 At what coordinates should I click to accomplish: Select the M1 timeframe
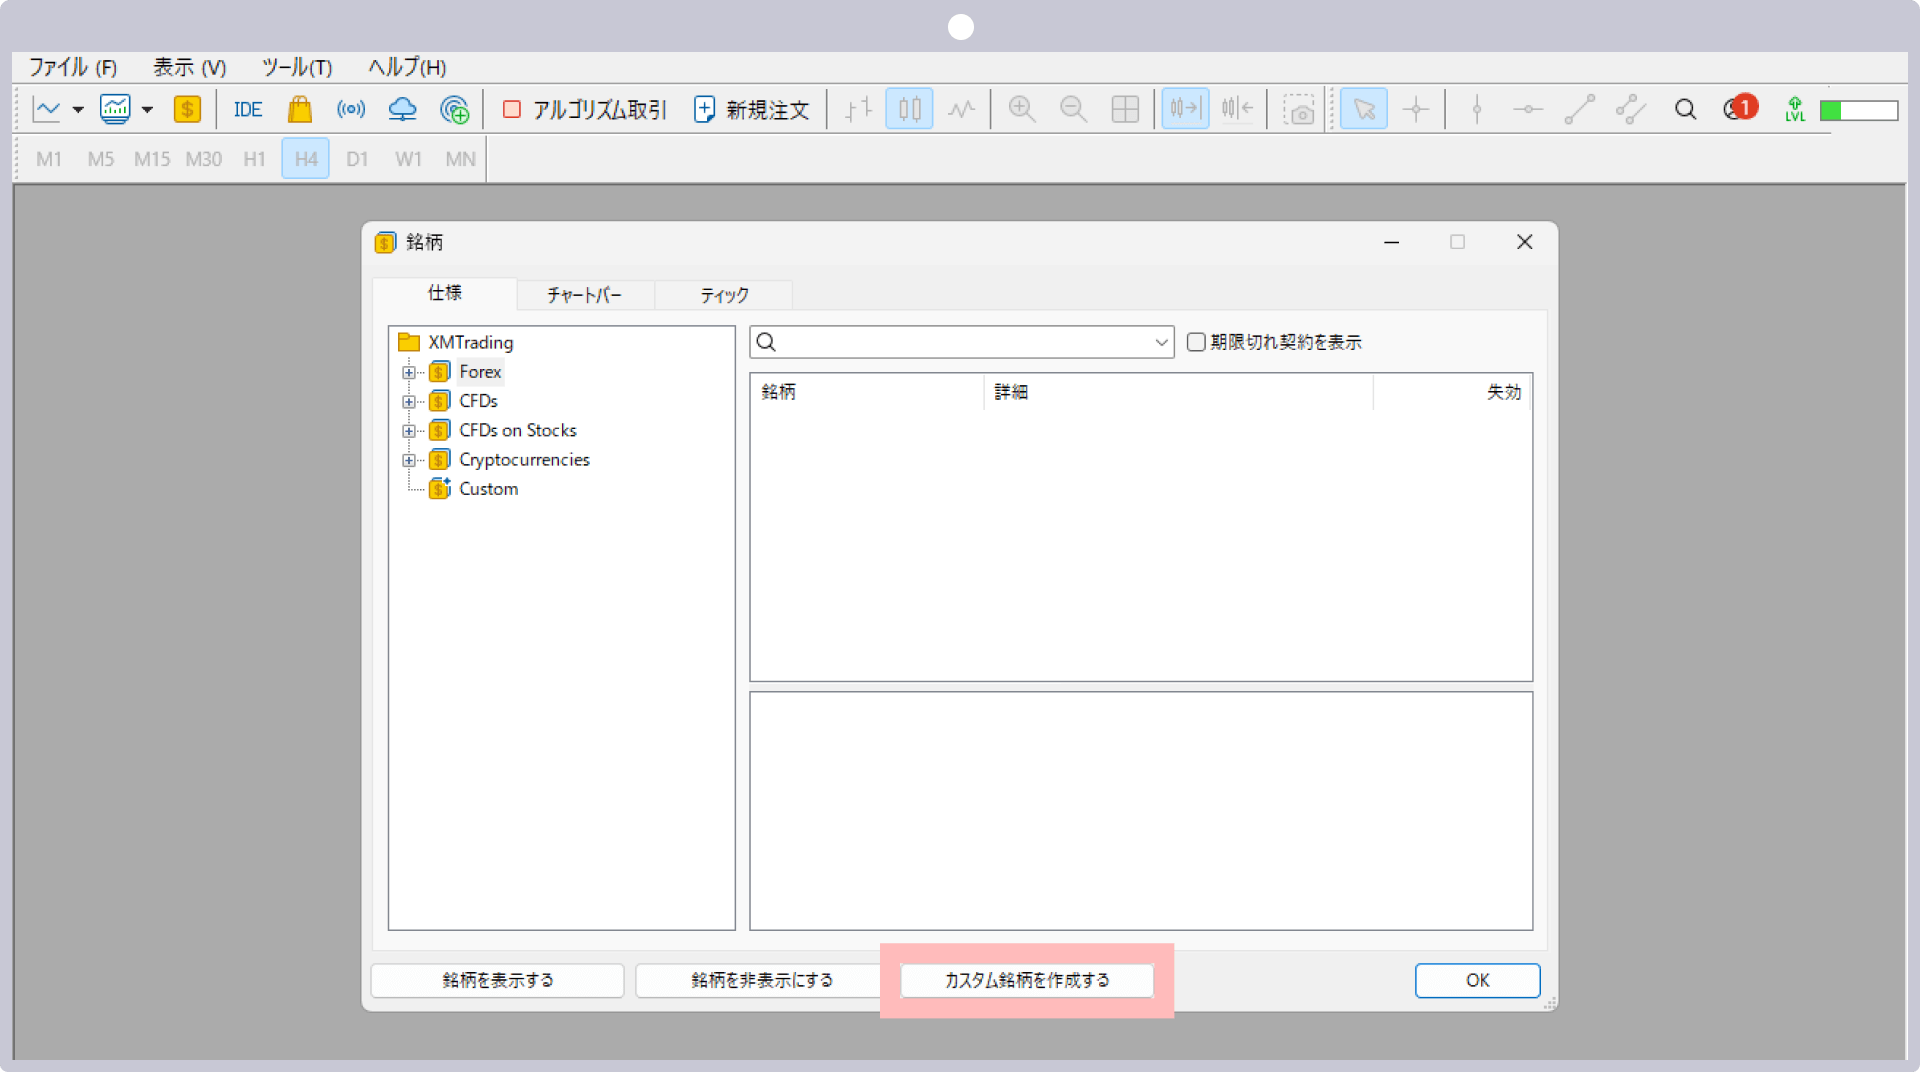click(49, 159)
